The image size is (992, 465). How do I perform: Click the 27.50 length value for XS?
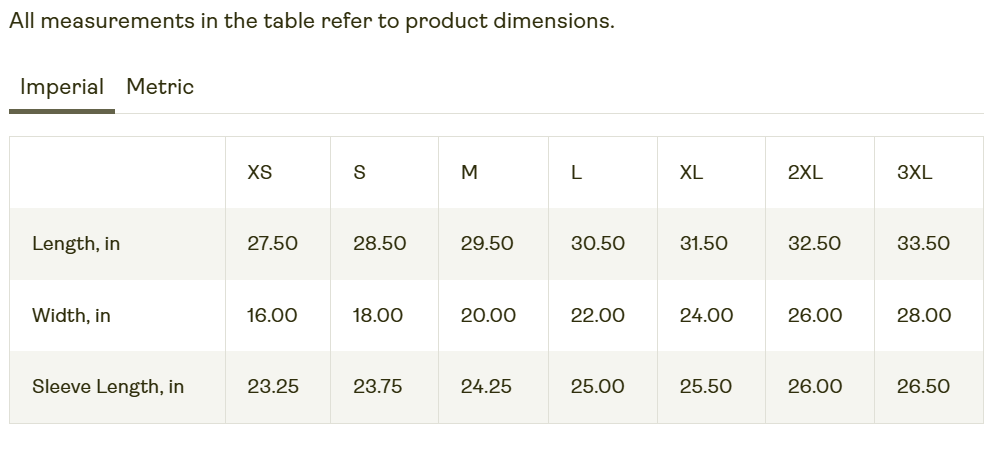(272, 243)
